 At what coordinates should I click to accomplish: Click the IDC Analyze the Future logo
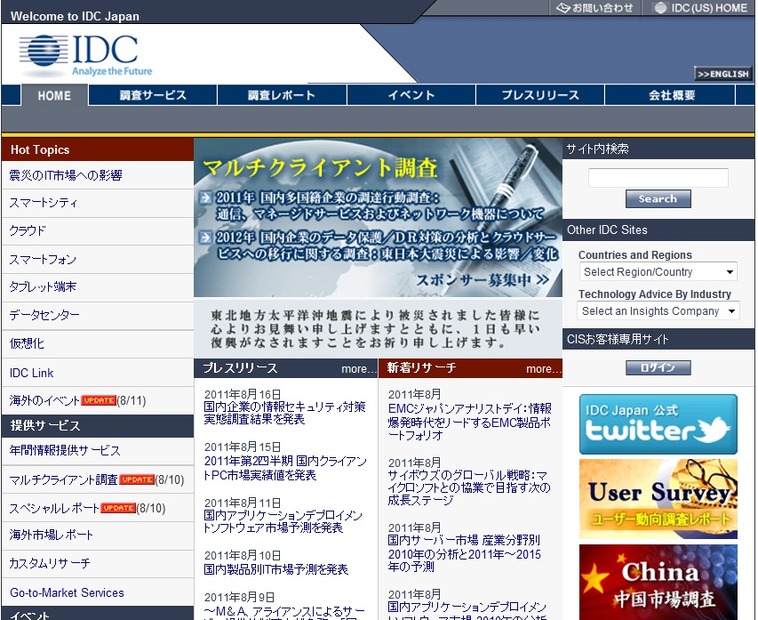[x=85, y=56]
